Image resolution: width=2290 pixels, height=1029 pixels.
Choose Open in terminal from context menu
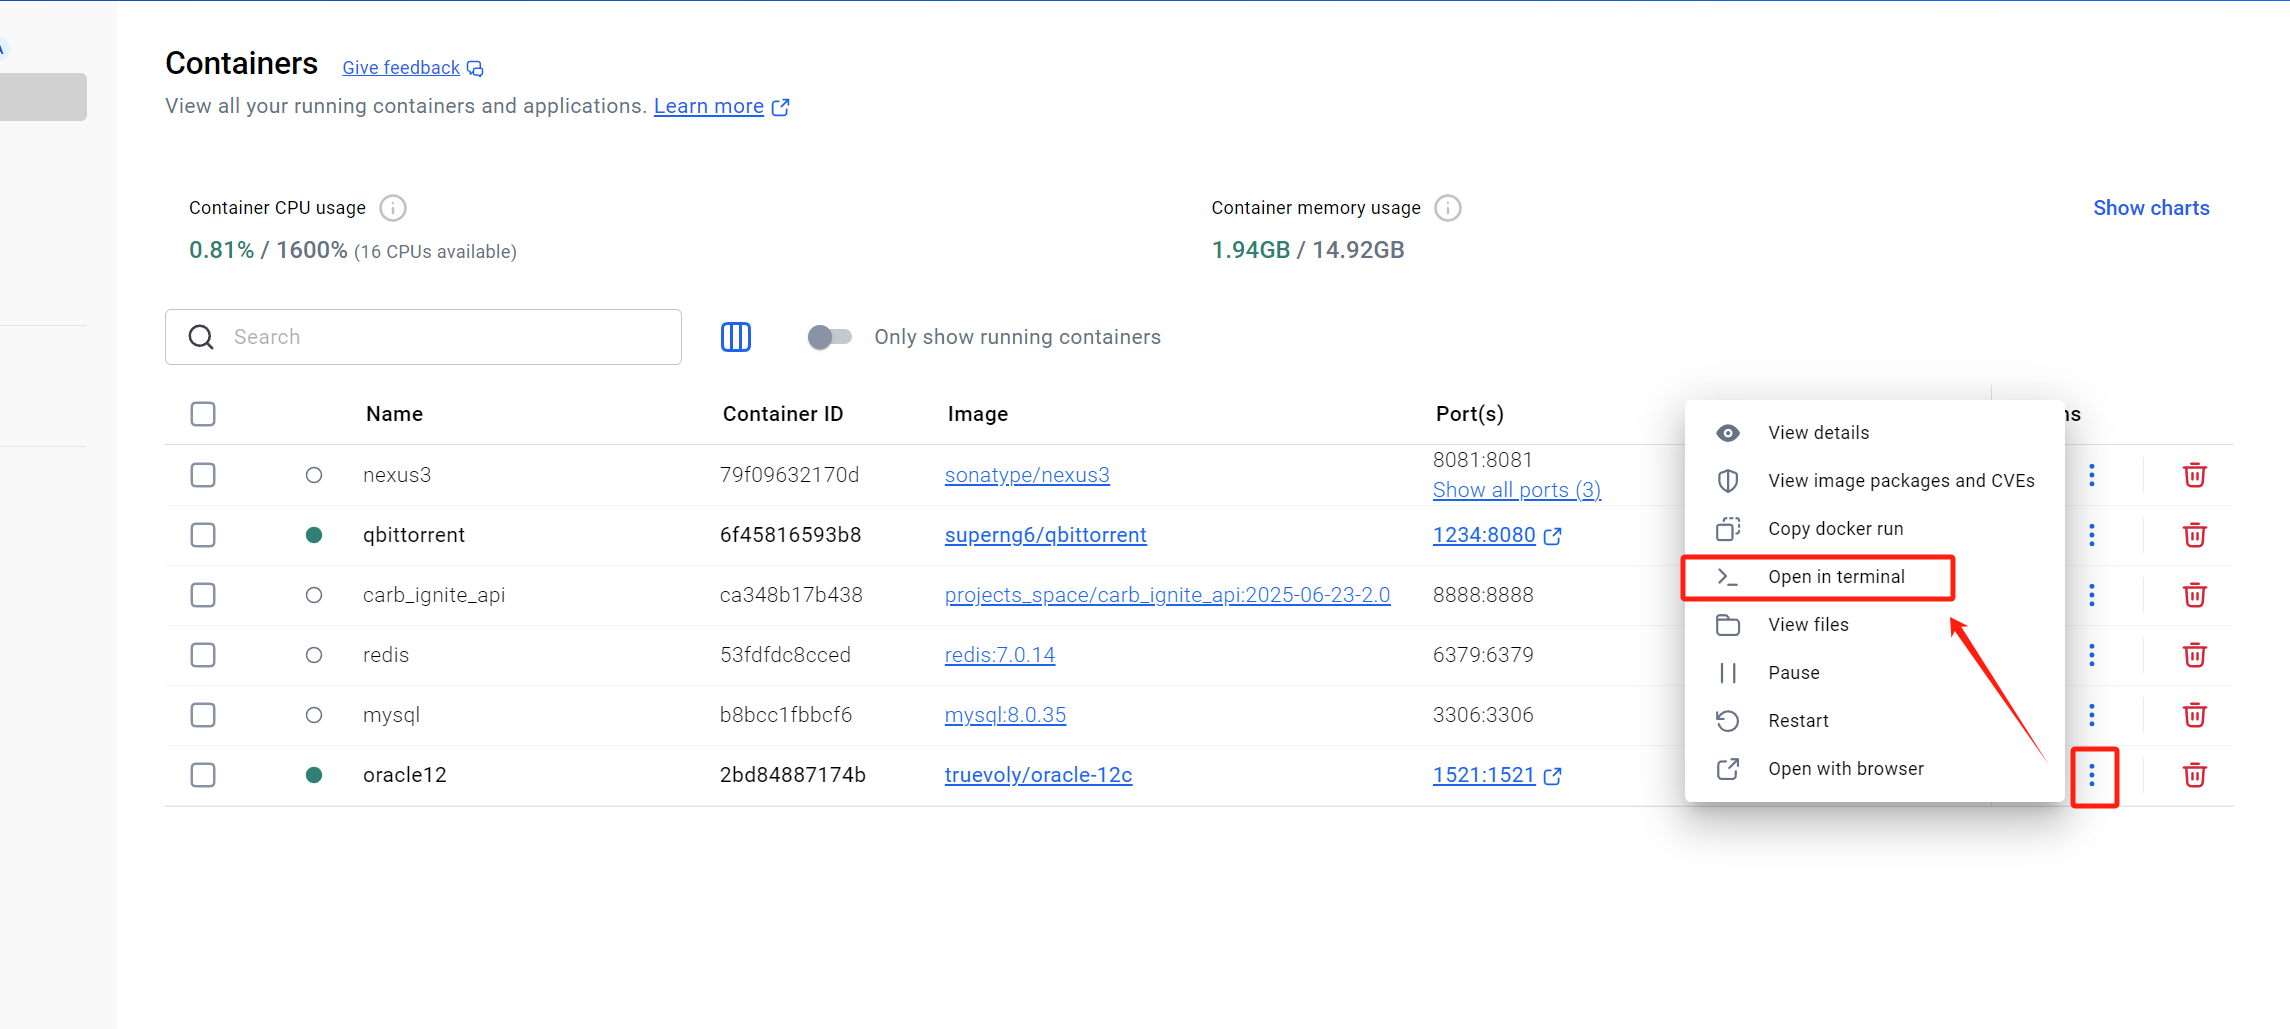tap(1835, 577)
